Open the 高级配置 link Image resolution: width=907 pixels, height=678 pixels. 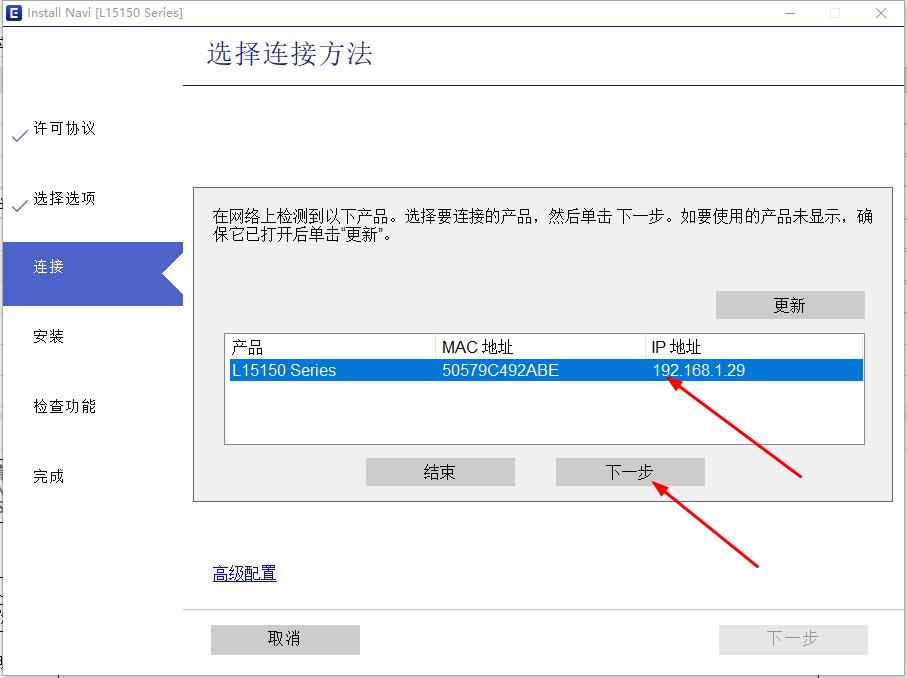244,574
